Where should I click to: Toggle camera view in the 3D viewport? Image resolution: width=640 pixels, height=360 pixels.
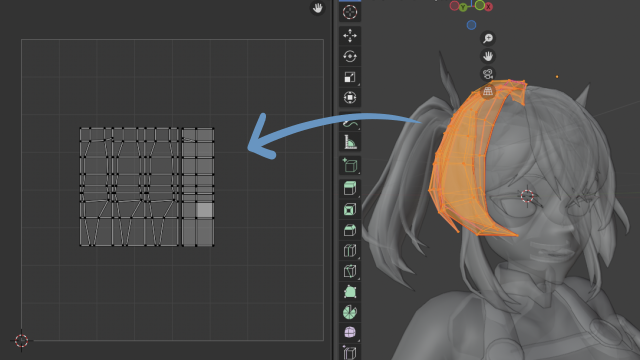tap(488, 74)
